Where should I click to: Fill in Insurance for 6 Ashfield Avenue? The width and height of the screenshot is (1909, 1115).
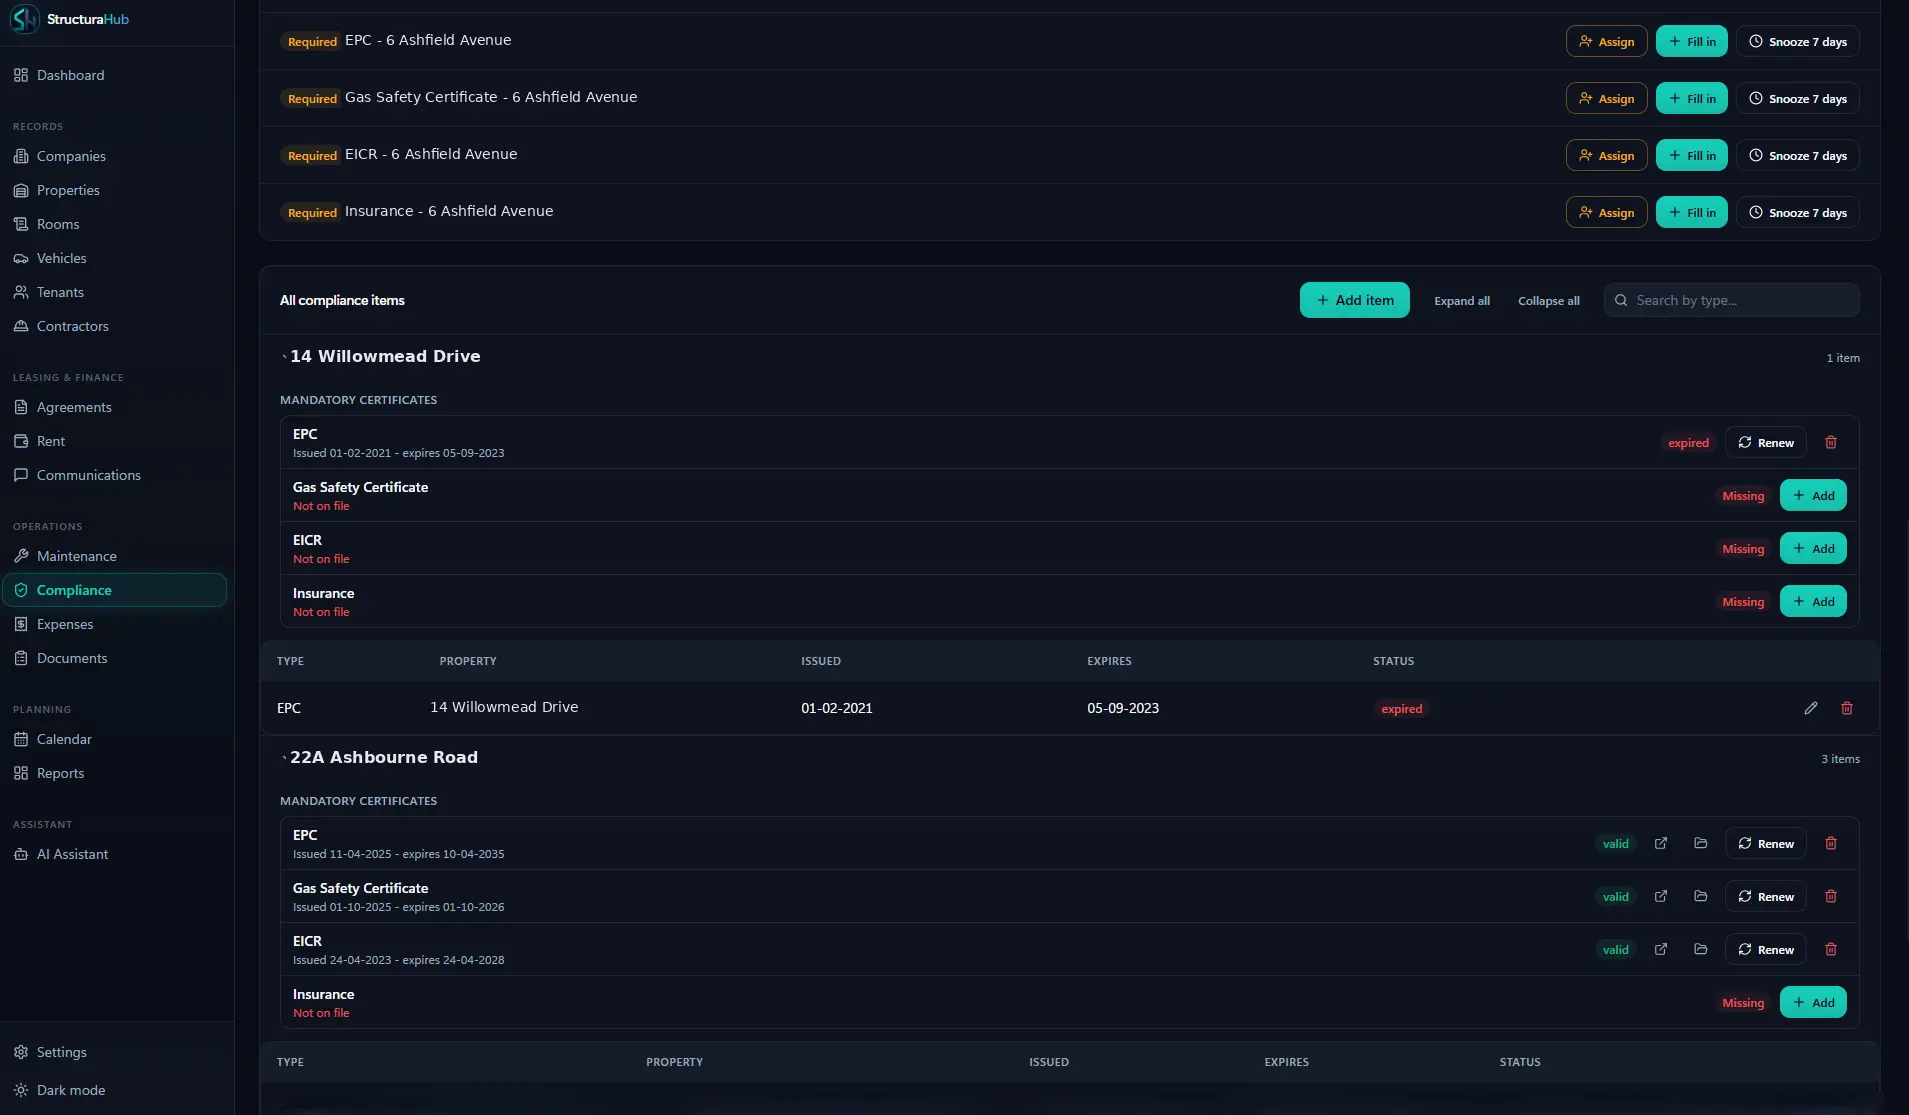click(1692, 212)
